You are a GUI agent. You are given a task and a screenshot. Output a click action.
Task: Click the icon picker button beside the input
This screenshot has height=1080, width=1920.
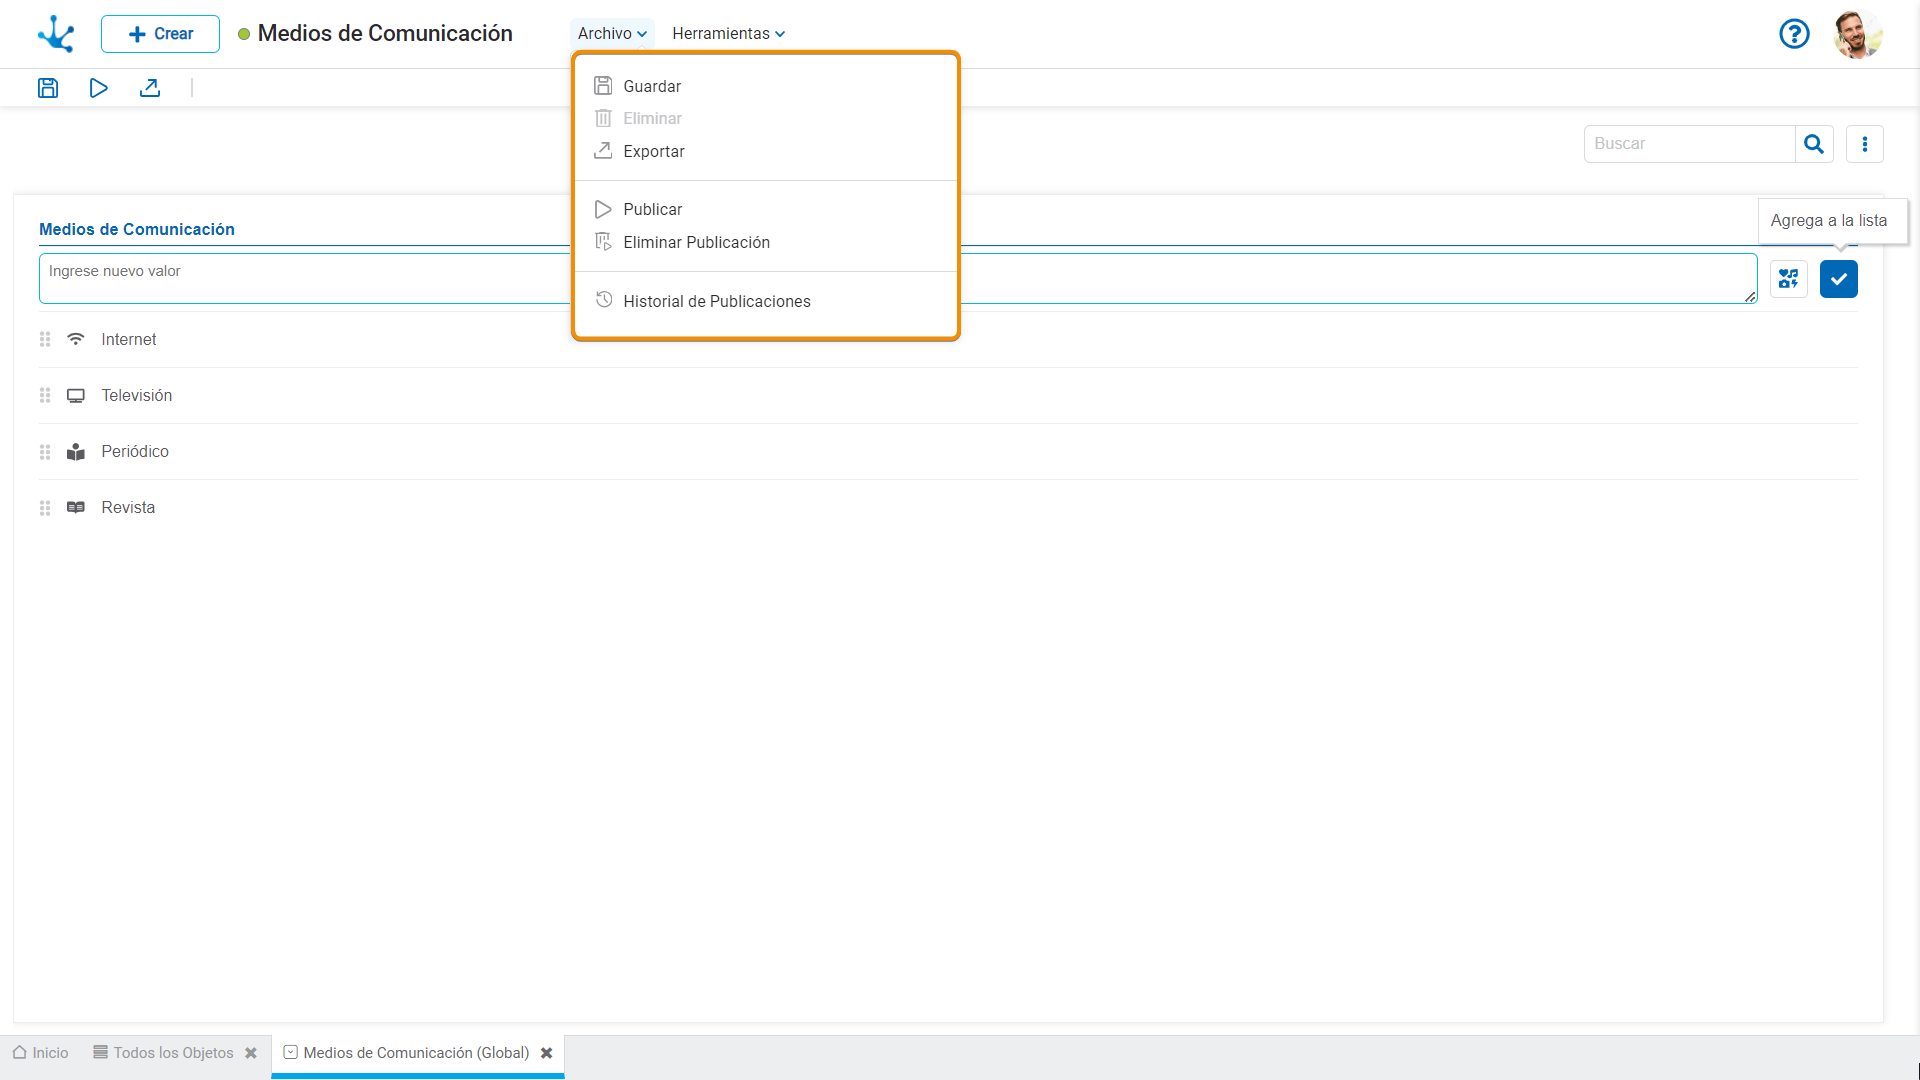pyautogui.click(x=1789, y=279)
